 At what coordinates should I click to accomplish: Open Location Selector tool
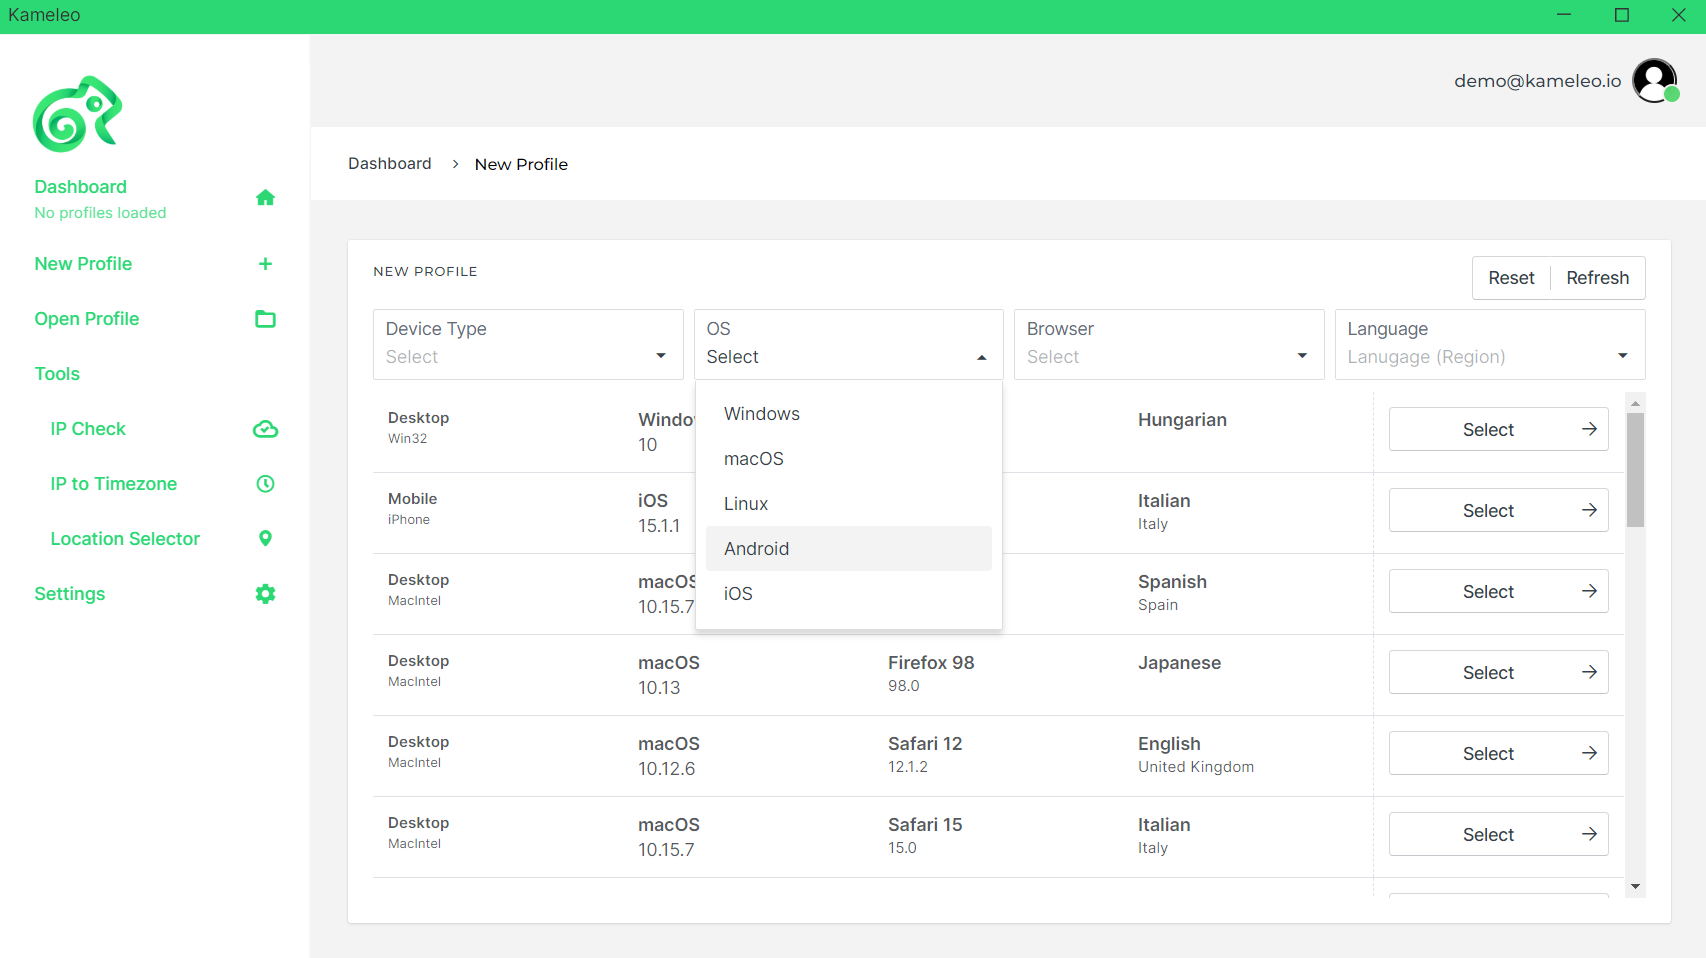(x=125, y=539)
